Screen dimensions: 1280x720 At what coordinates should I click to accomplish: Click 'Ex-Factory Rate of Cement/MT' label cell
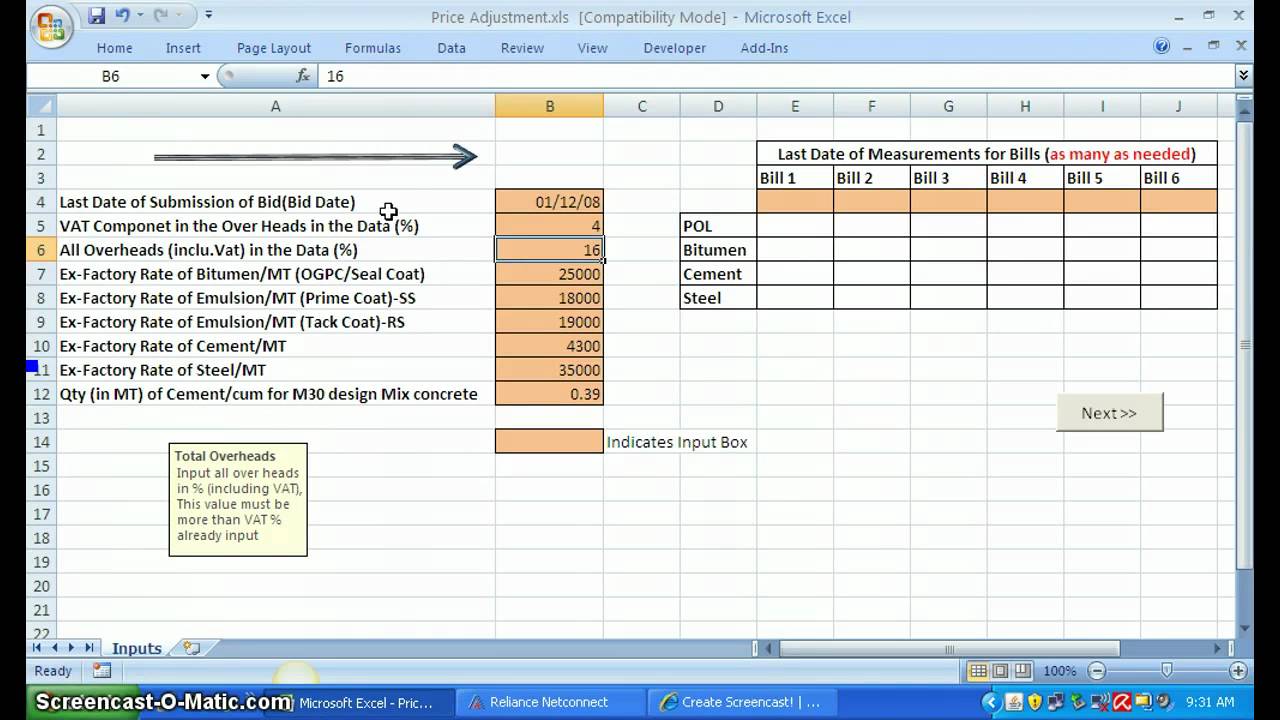pyautogui.click(x=275, y=346)
